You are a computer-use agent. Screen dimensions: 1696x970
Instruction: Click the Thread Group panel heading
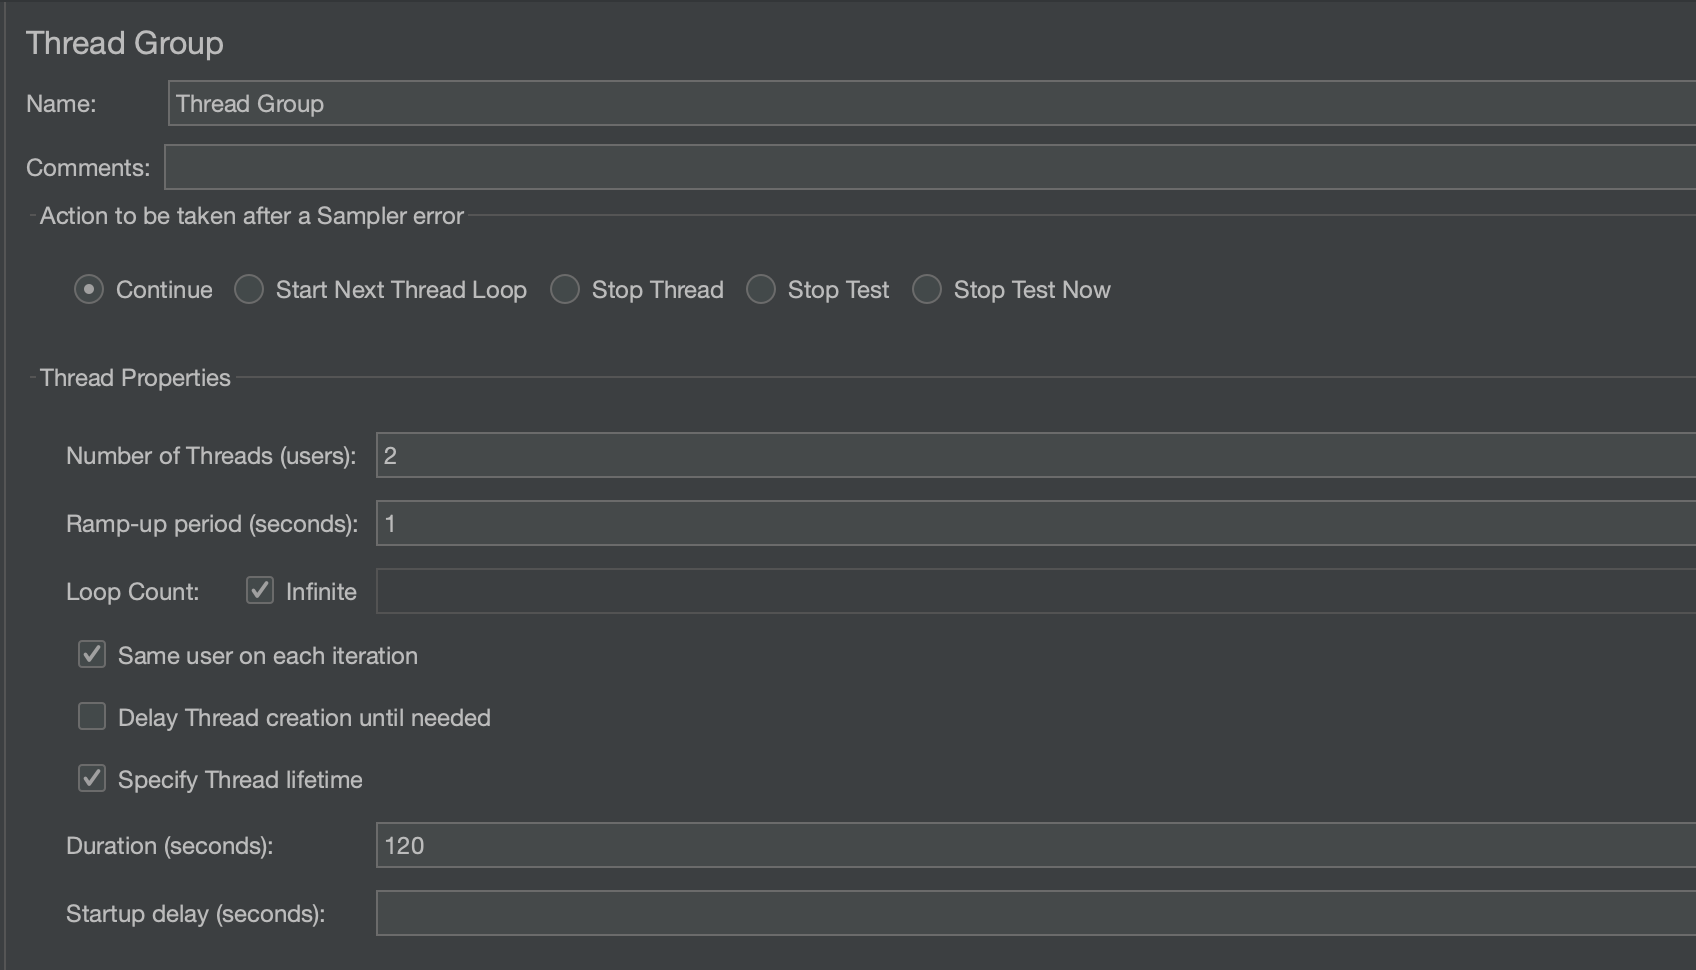(125, 43)
